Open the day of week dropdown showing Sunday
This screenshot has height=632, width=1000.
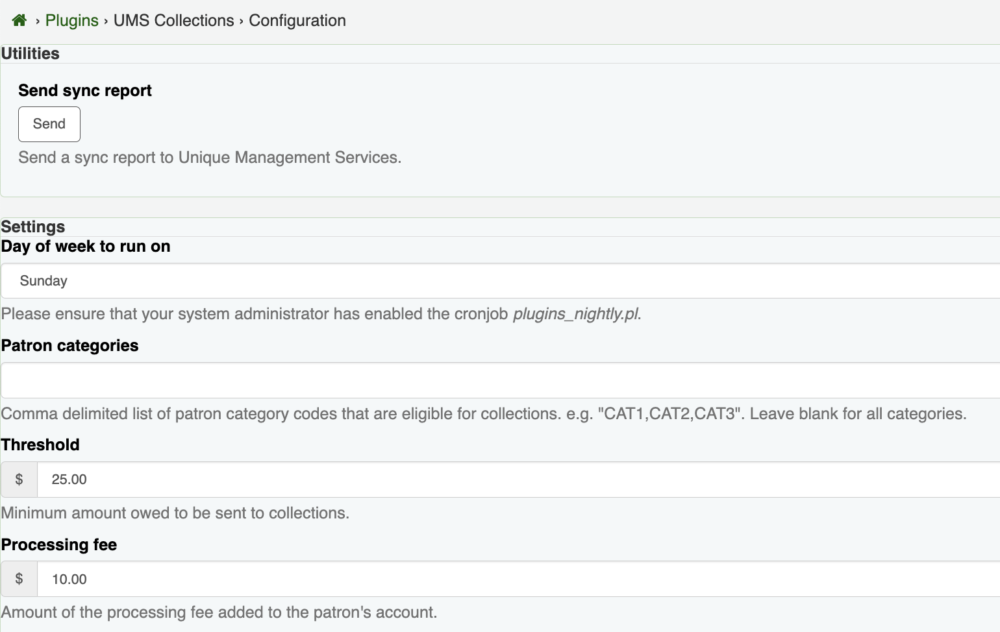(500, 281)
